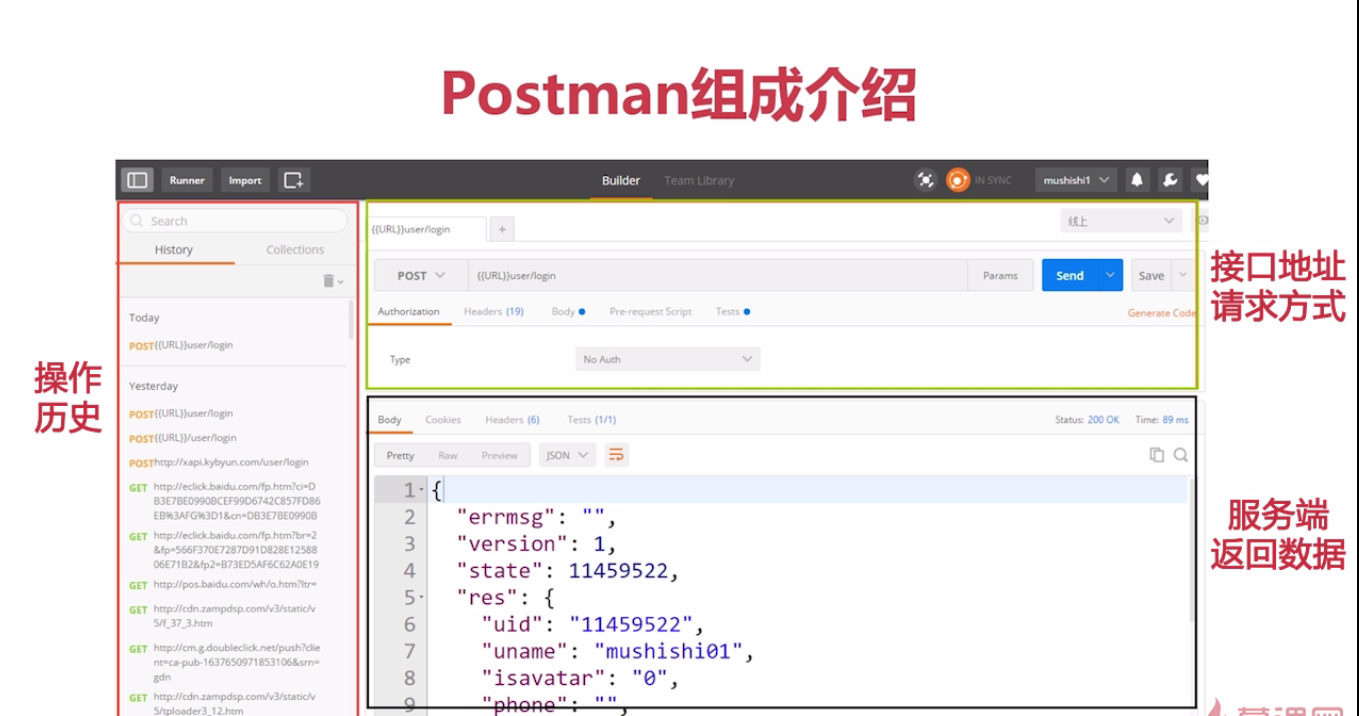Open the JSON format dropdown
1359x716 pixels.
coord(567,455)
